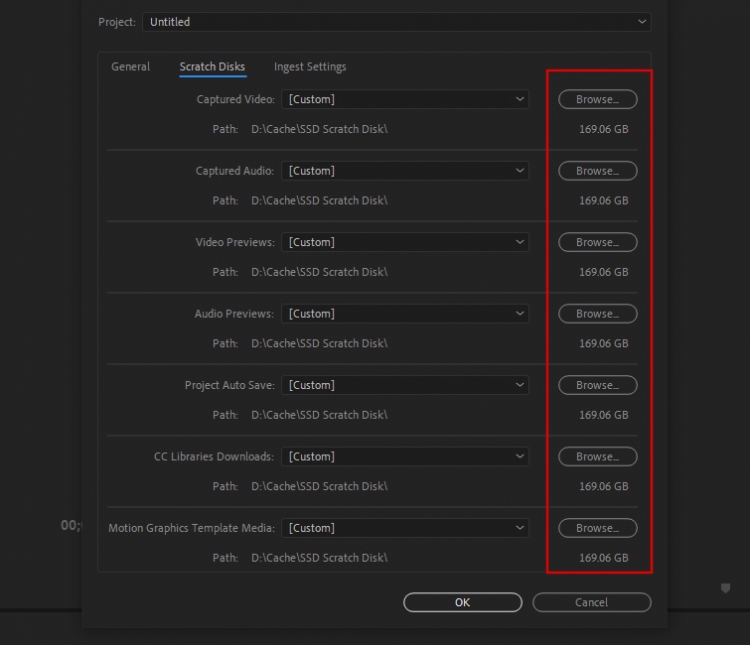The height and width of the screenshot is (645, 750).
Task: Click the 169.06 GB value under Captured Audio
Action: click(x=604, y=200)
